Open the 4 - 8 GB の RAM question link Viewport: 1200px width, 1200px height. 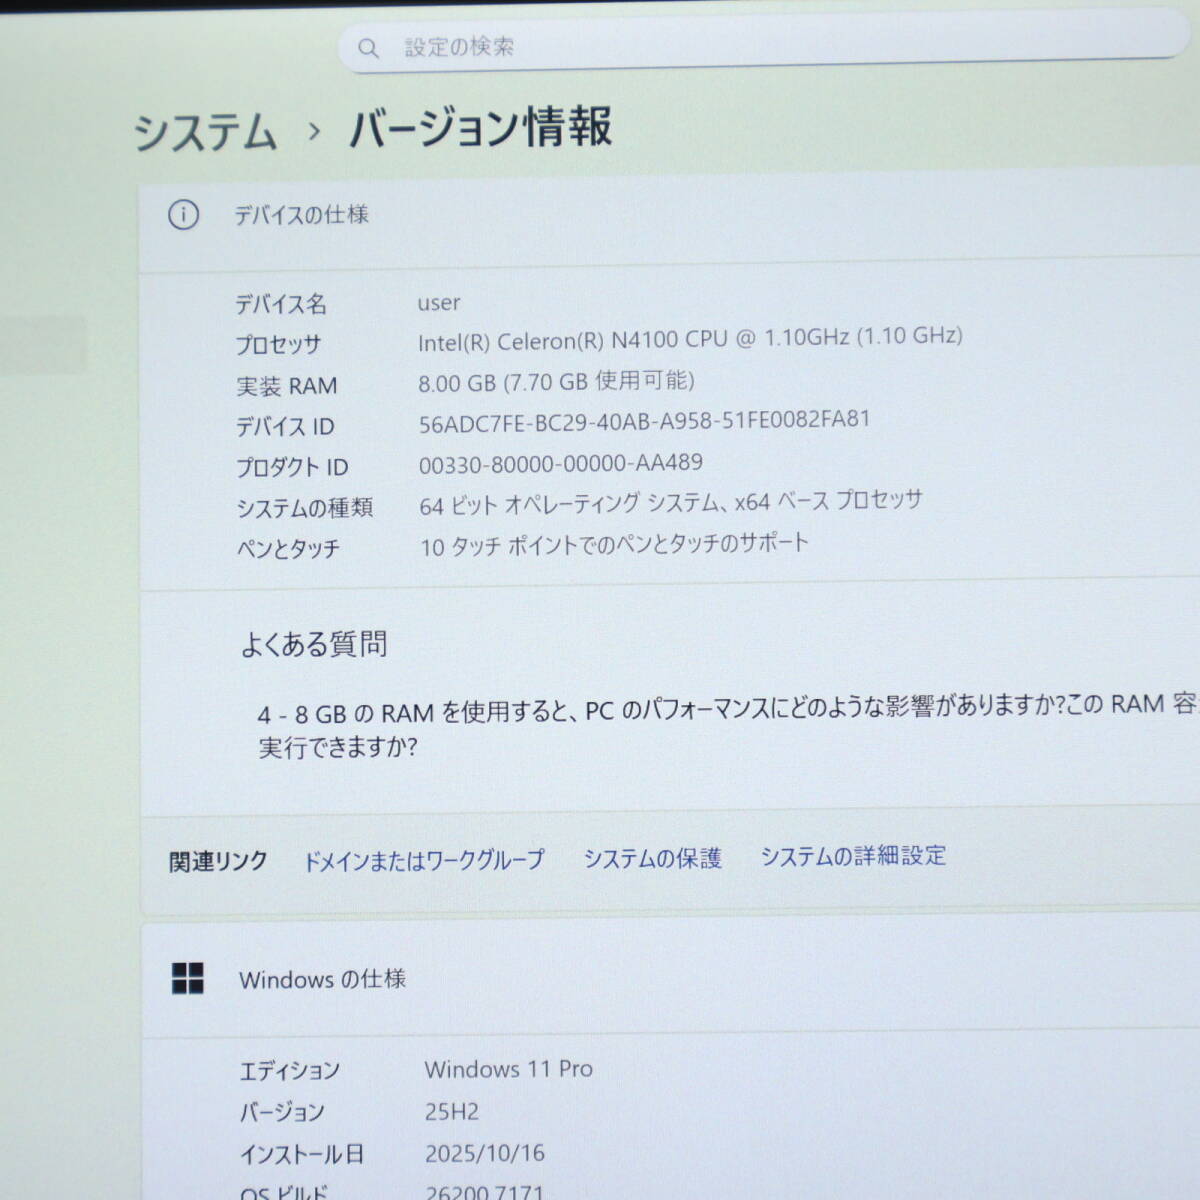[727, 726]
